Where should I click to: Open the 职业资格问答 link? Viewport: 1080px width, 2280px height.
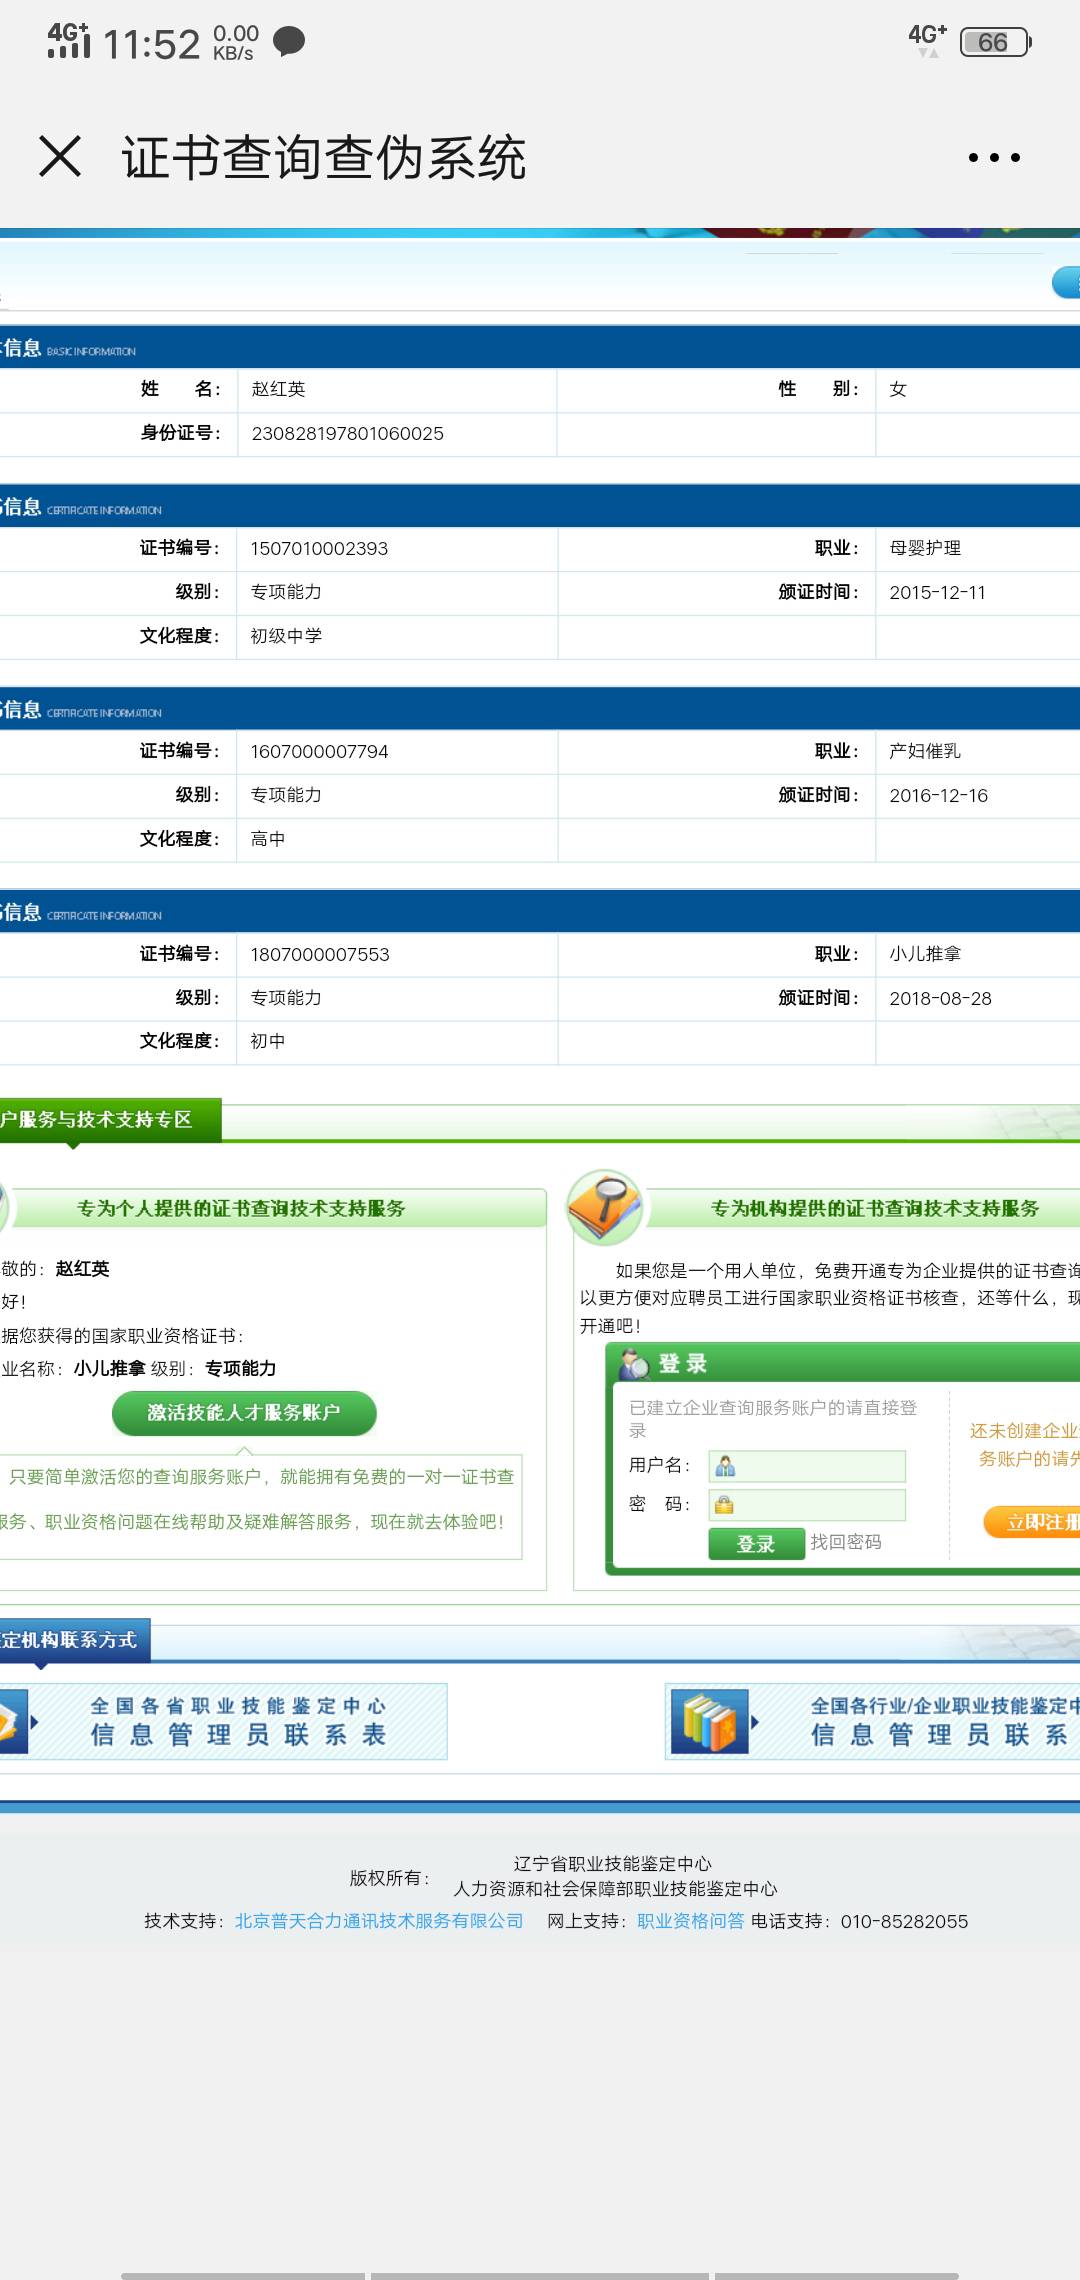(691, 1921)
